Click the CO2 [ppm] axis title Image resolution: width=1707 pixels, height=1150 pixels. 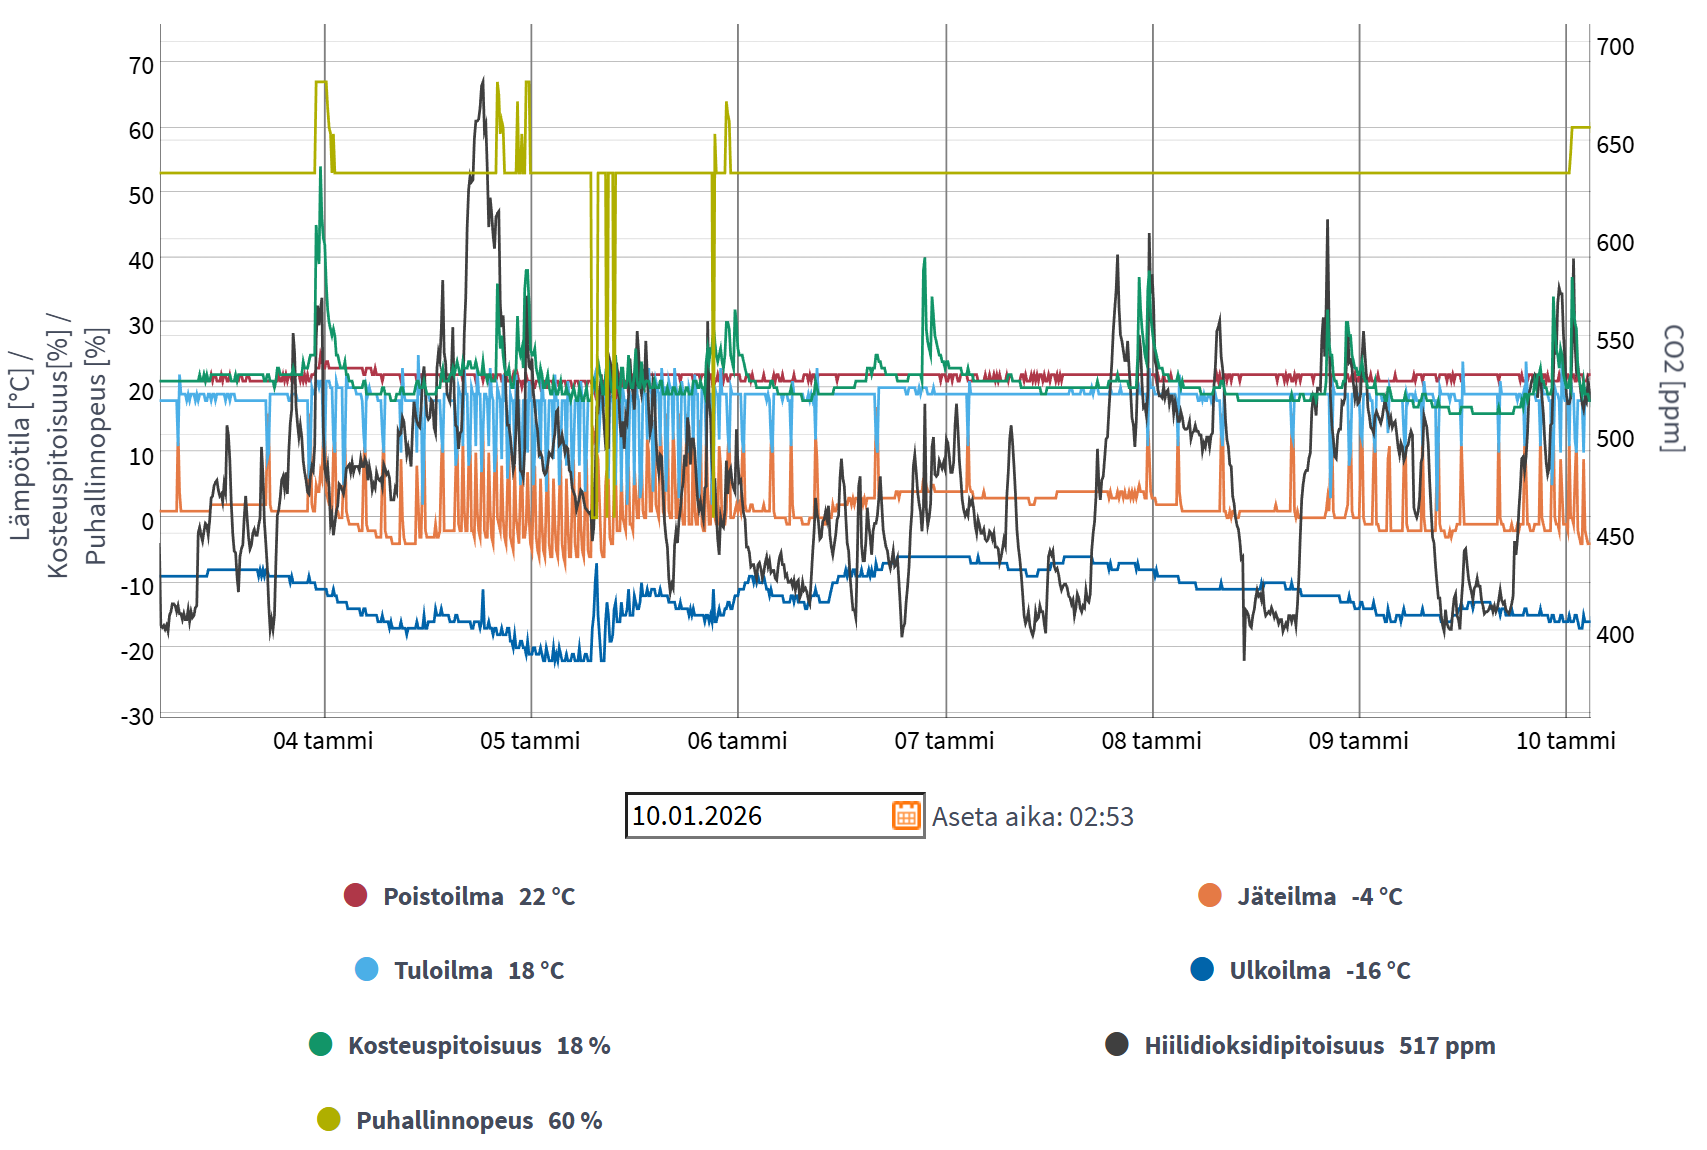coord(1673,388)
